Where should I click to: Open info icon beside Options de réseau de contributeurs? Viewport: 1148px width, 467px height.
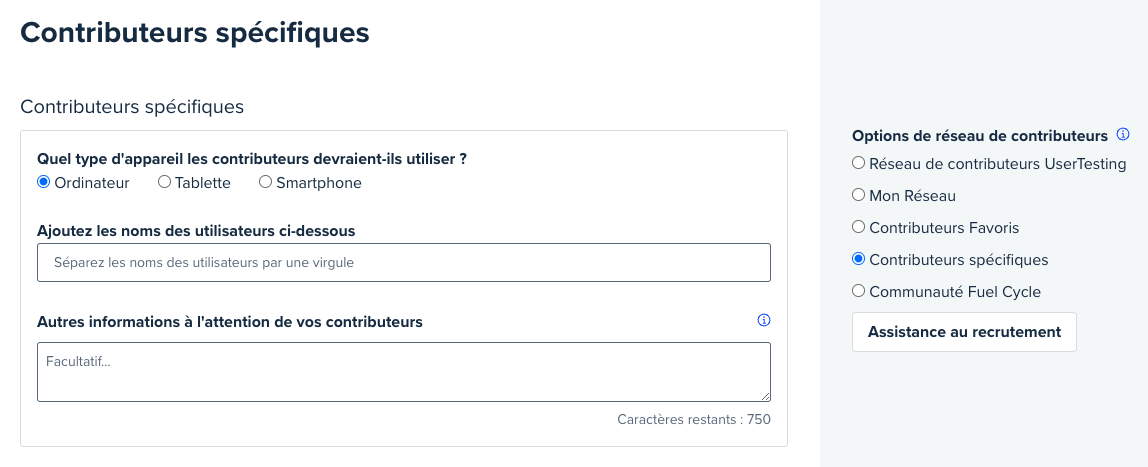tap(1122, 135)
